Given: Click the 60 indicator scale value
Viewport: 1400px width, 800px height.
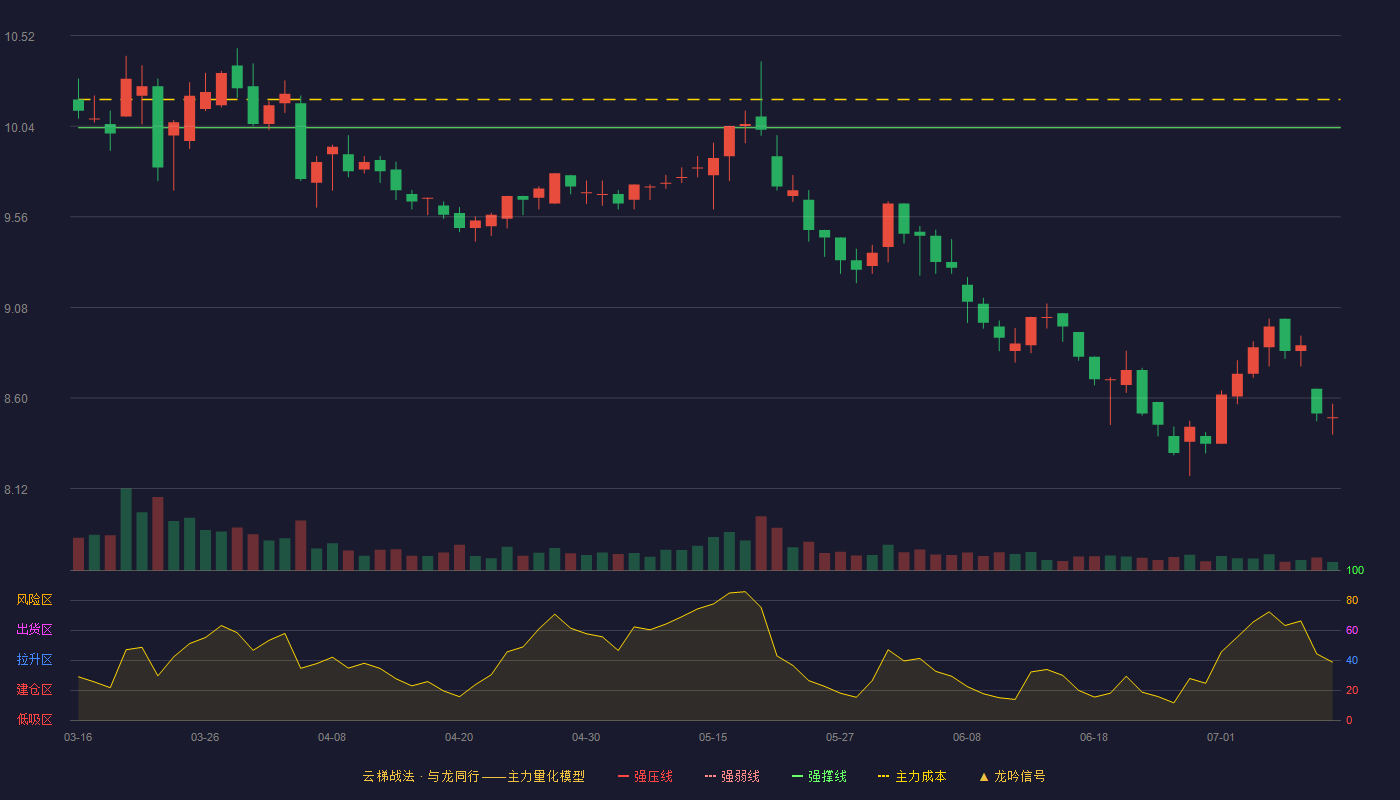Looking at the screenshot, I should click(1352, 630).
